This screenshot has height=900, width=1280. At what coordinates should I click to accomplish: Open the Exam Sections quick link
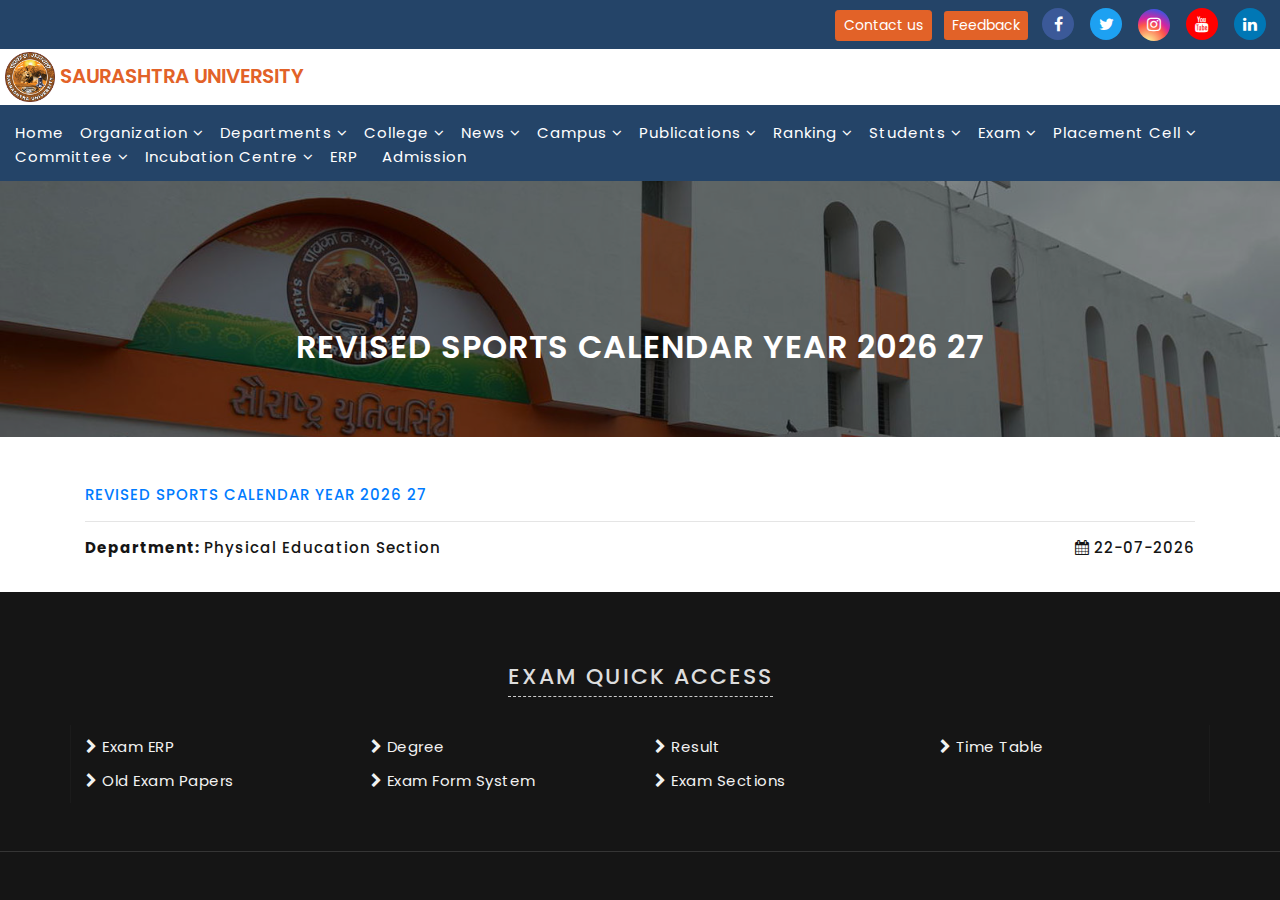(720, 781)
